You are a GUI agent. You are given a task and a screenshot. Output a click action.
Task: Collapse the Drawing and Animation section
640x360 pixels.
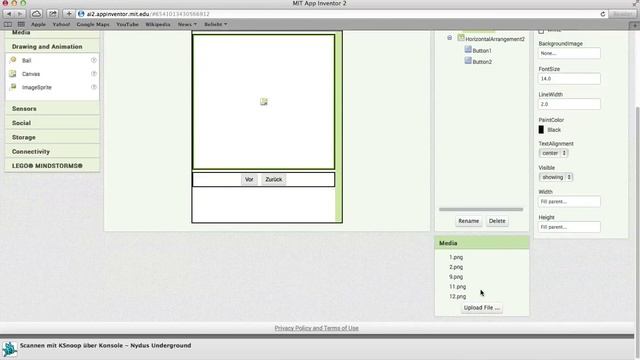tap(52, 47)
